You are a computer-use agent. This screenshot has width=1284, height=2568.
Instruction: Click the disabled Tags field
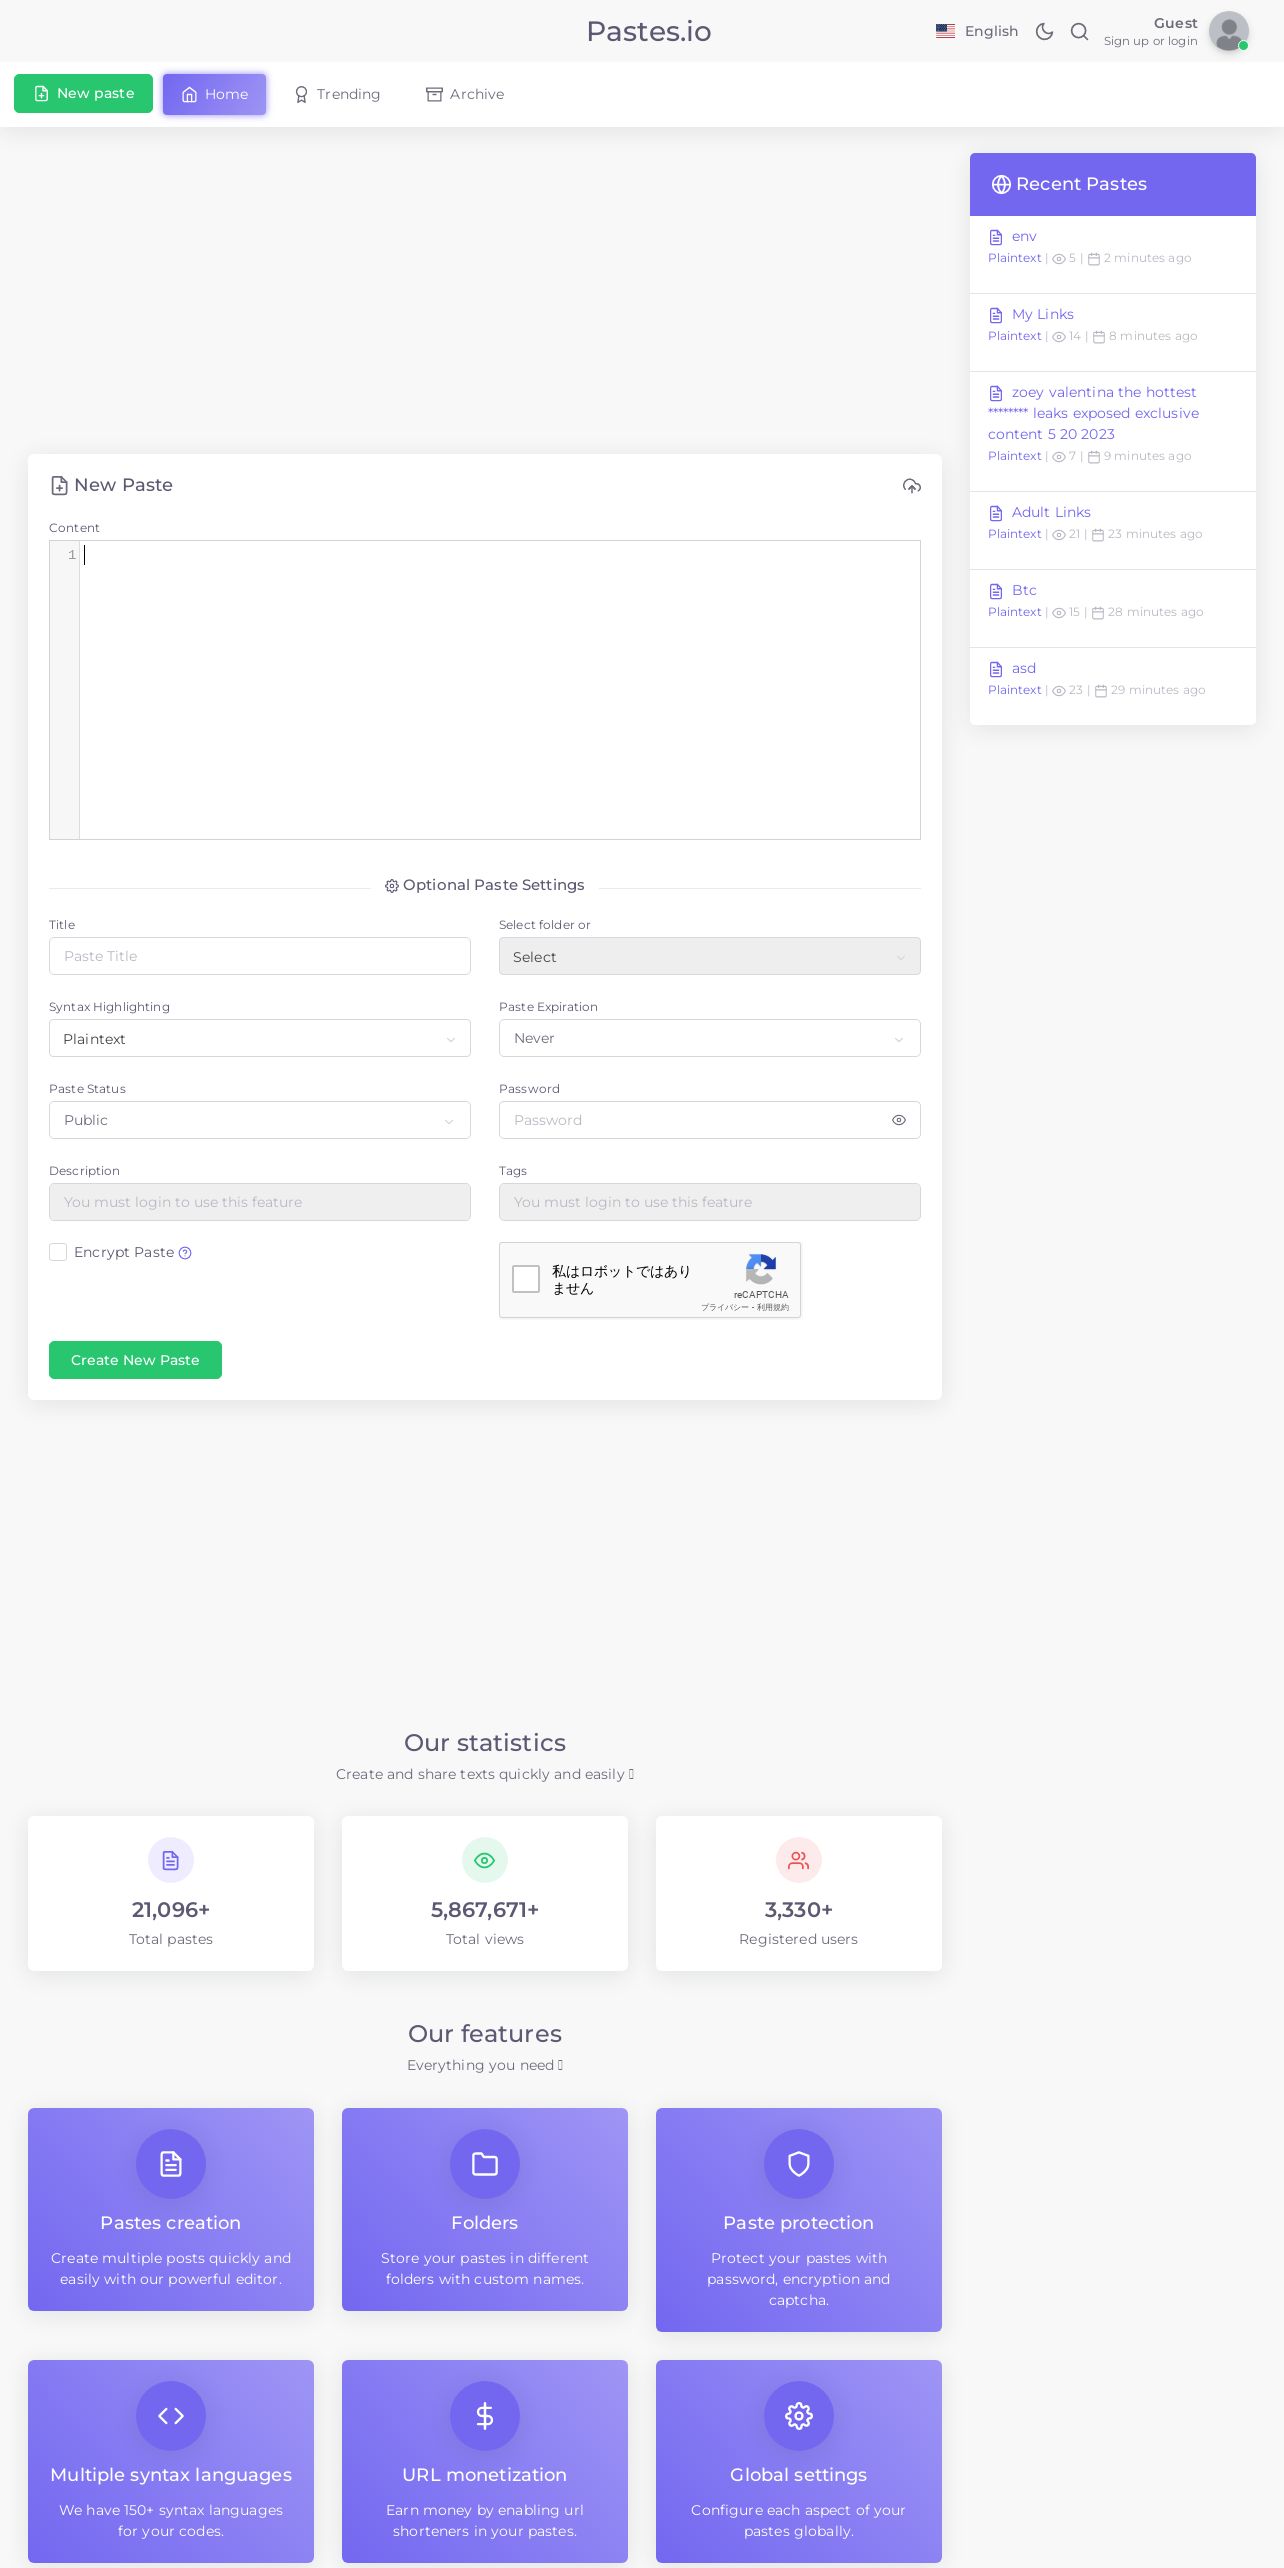coord(710,1202)
